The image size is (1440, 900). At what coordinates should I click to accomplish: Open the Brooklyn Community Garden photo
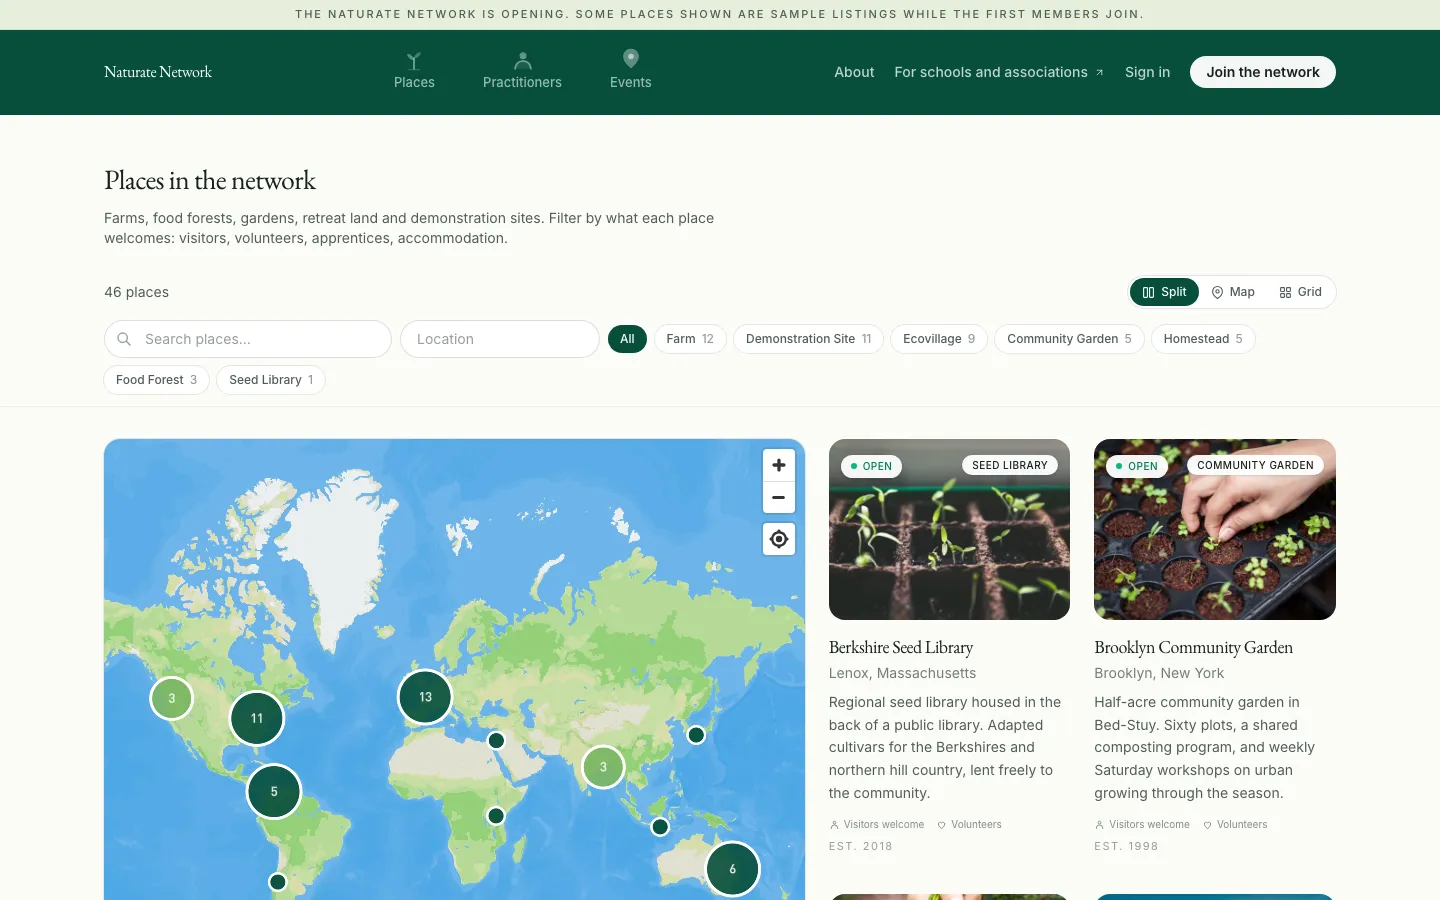tap(1215, 529)
